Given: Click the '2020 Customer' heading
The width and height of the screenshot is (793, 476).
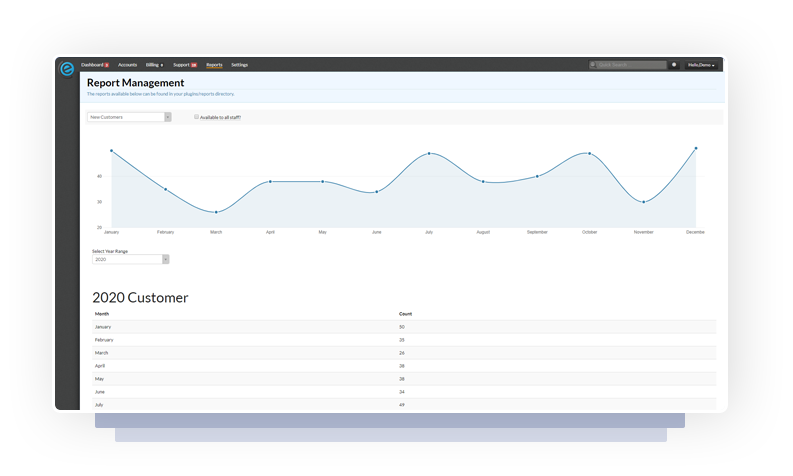Looking at the screenshot, I should pyautogui.click(x=140, y=297).
